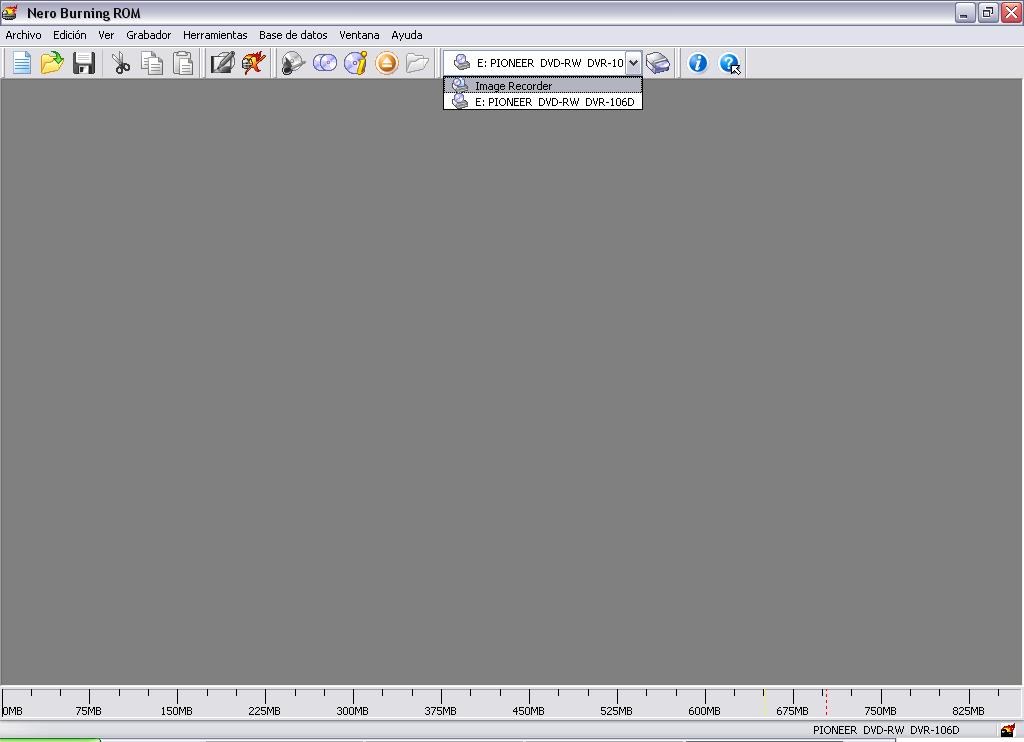Image resolution: width=1024 pixels, height=742 pixels.
Task: Open the Base de datos menu
Action: click(293, 35)
